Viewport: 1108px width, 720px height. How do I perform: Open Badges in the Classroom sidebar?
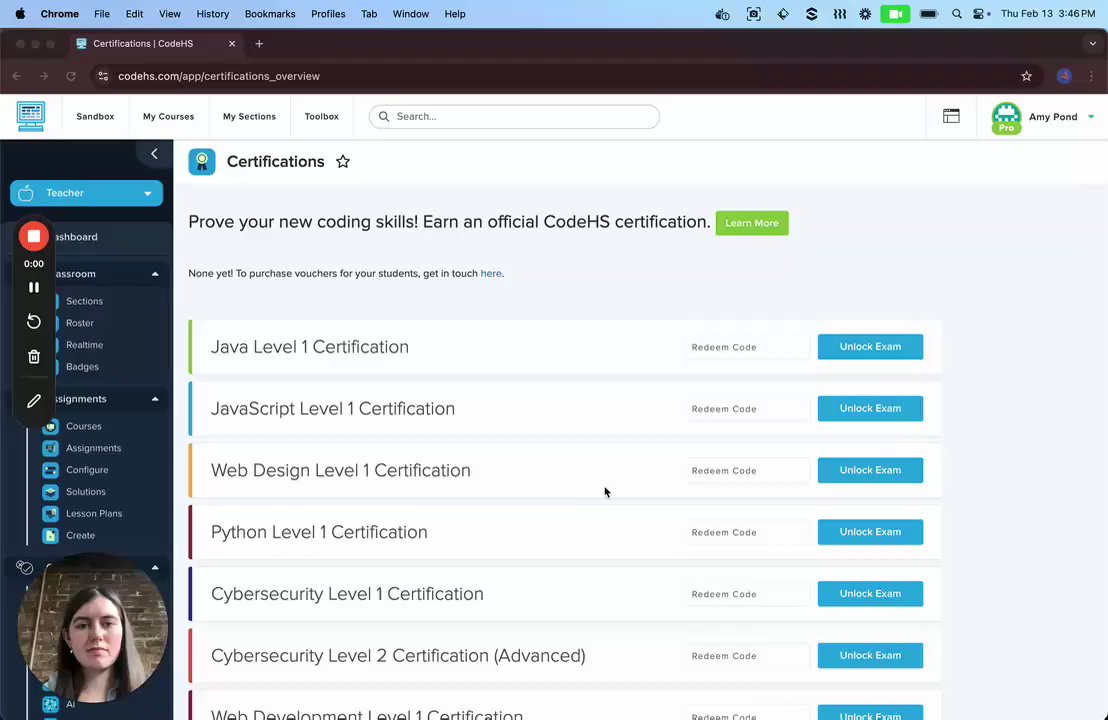(82, 367)
